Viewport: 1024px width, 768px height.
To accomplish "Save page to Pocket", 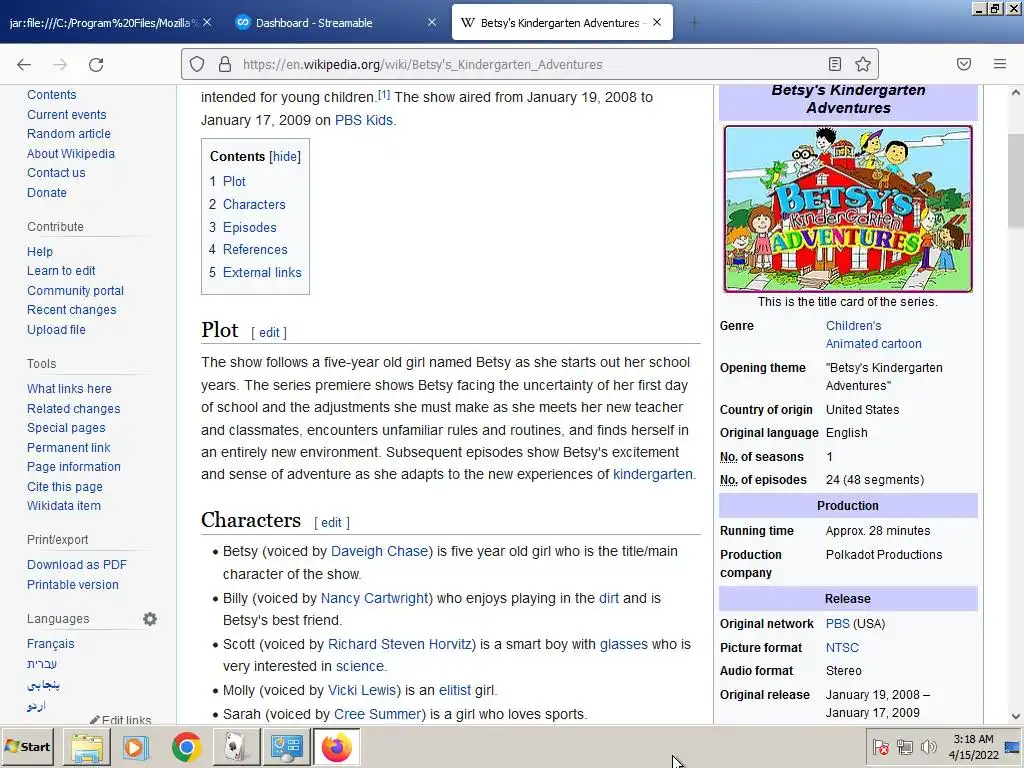I will pos(964,64).
